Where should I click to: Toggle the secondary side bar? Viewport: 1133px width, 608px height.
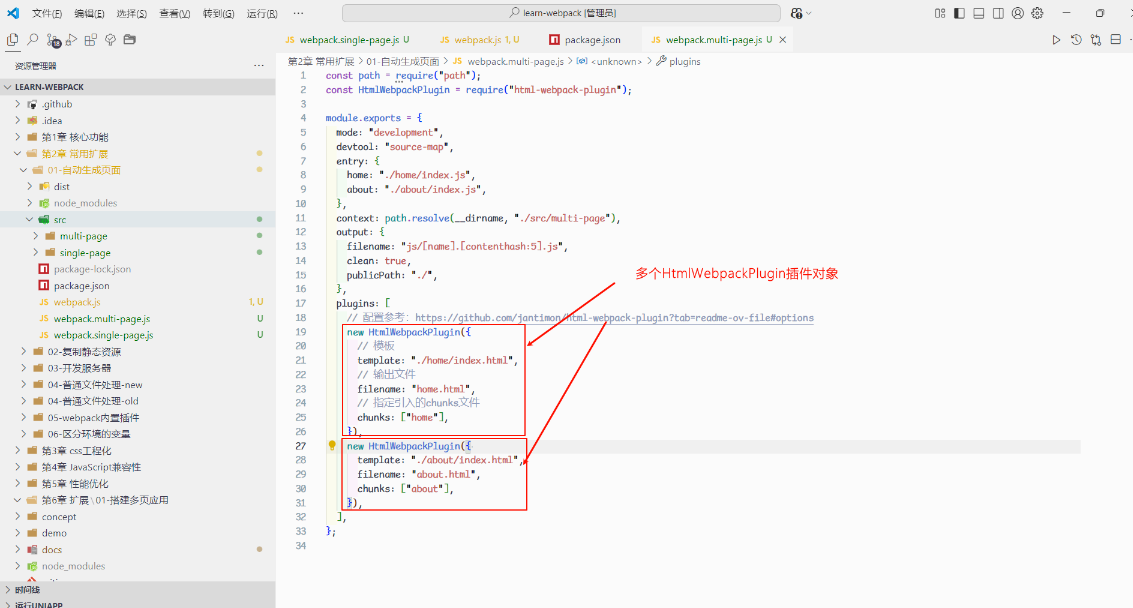coord(999,13)
